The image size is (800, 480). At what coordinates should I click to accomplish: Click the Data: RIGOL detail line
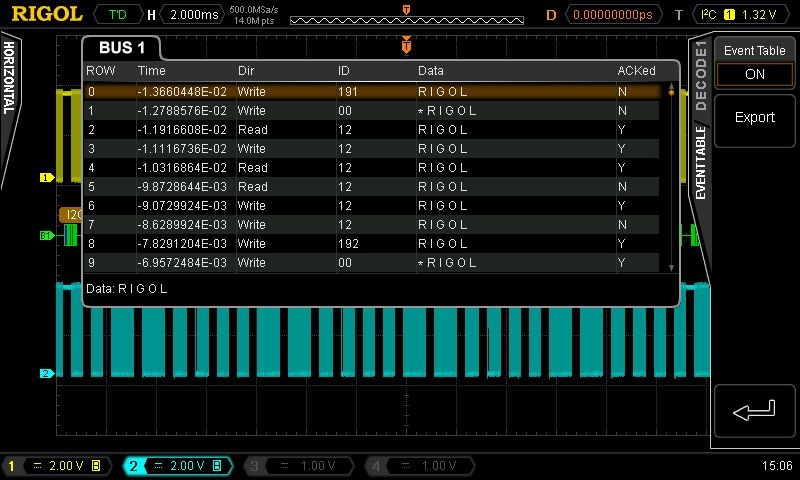click(x=127, y=289)
